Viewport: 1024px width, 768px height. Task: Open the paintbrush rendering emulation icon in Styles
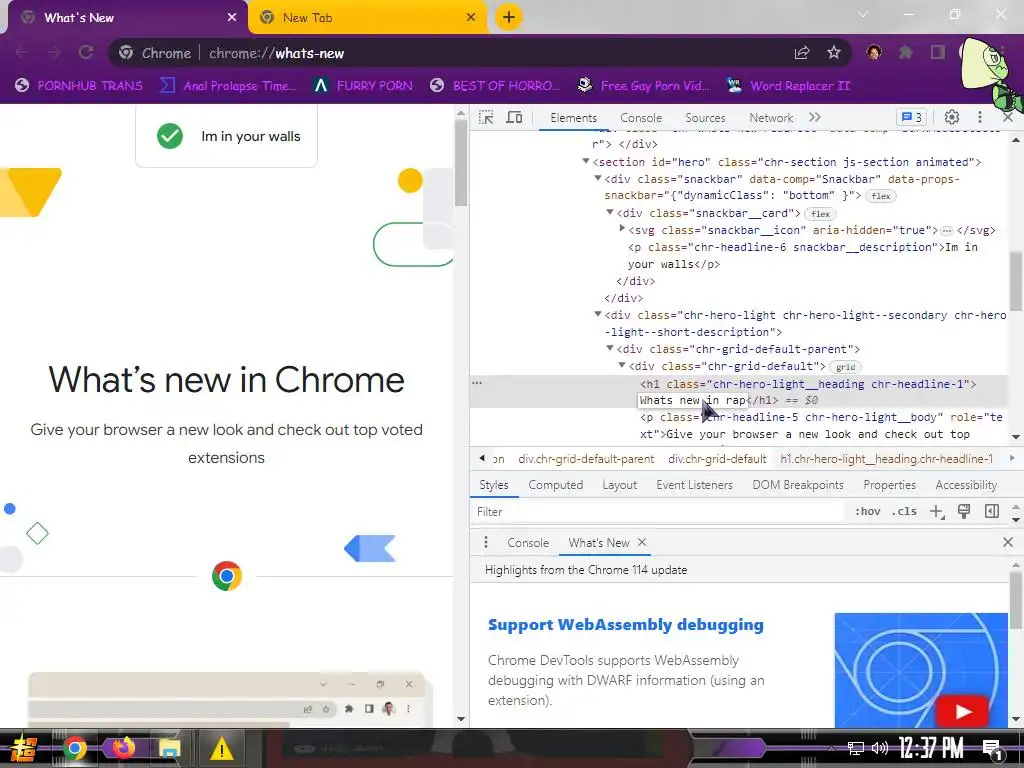[964, 511]
